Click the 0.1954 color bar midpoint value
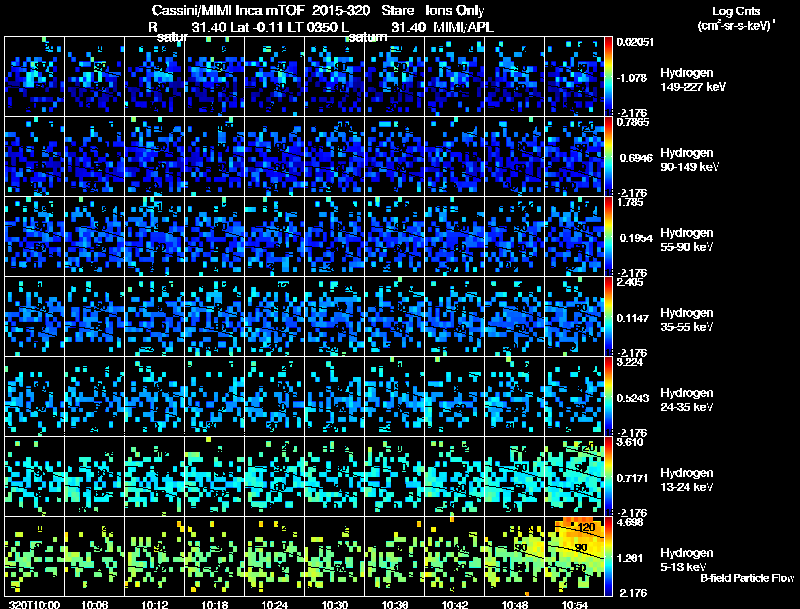This screenshot has height=609, width=800. [x=636, y=238]
